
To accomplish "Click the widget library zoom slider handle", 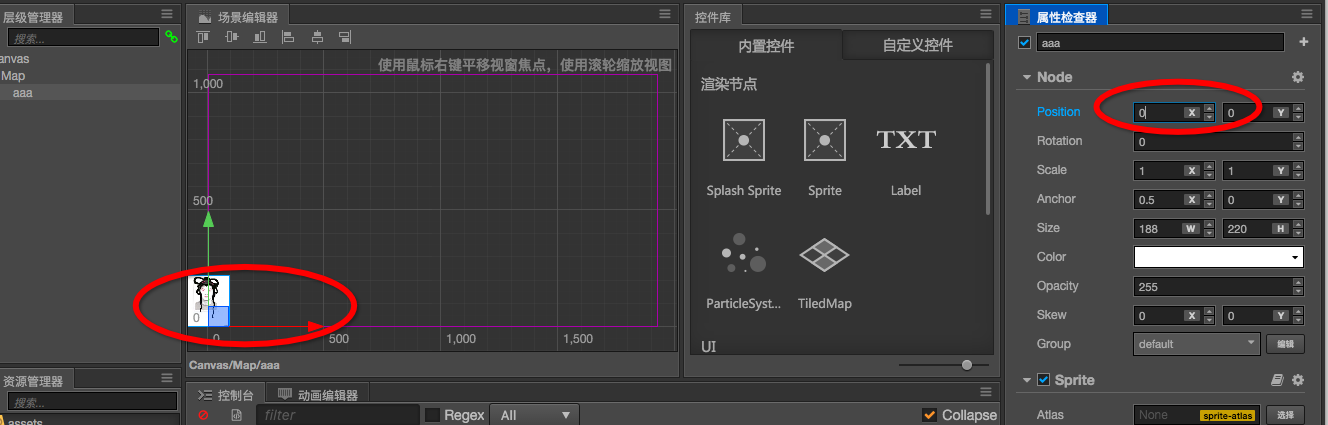I will click(x=967, y=365).
